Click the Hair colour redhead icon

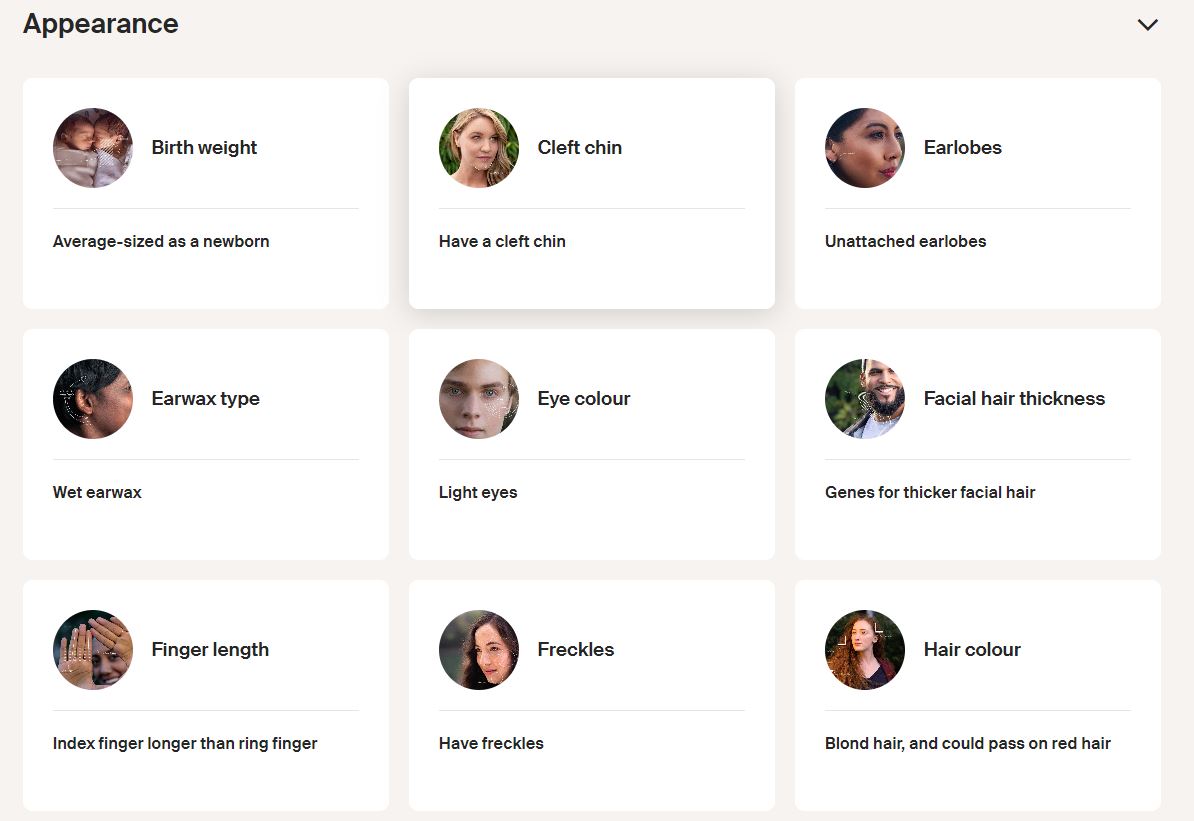pyautogui.click(x=865, y=650)
